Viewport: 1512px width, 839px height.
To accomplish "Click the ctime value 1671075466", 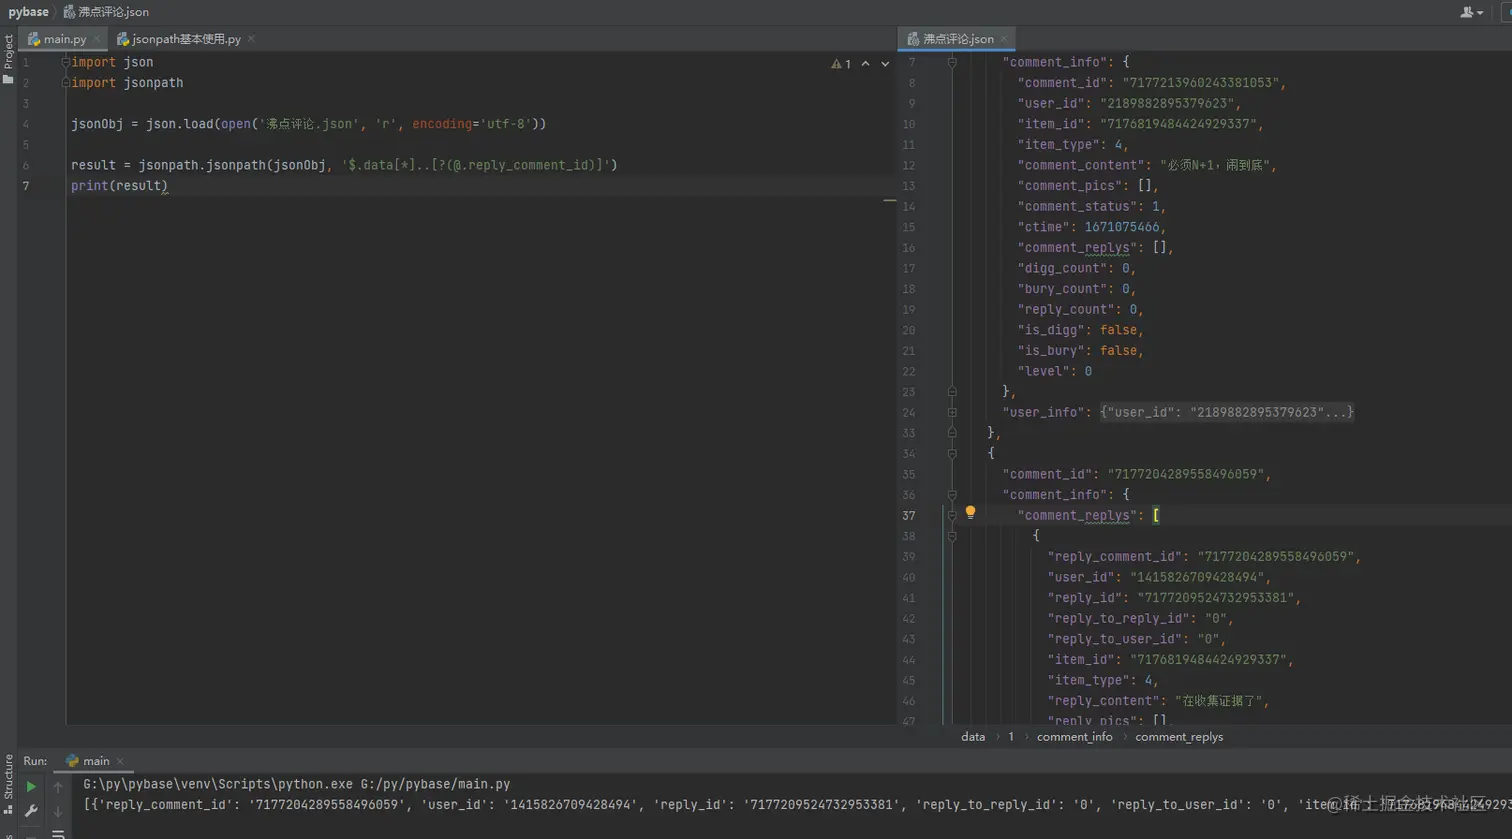I will pos(1122,227).
